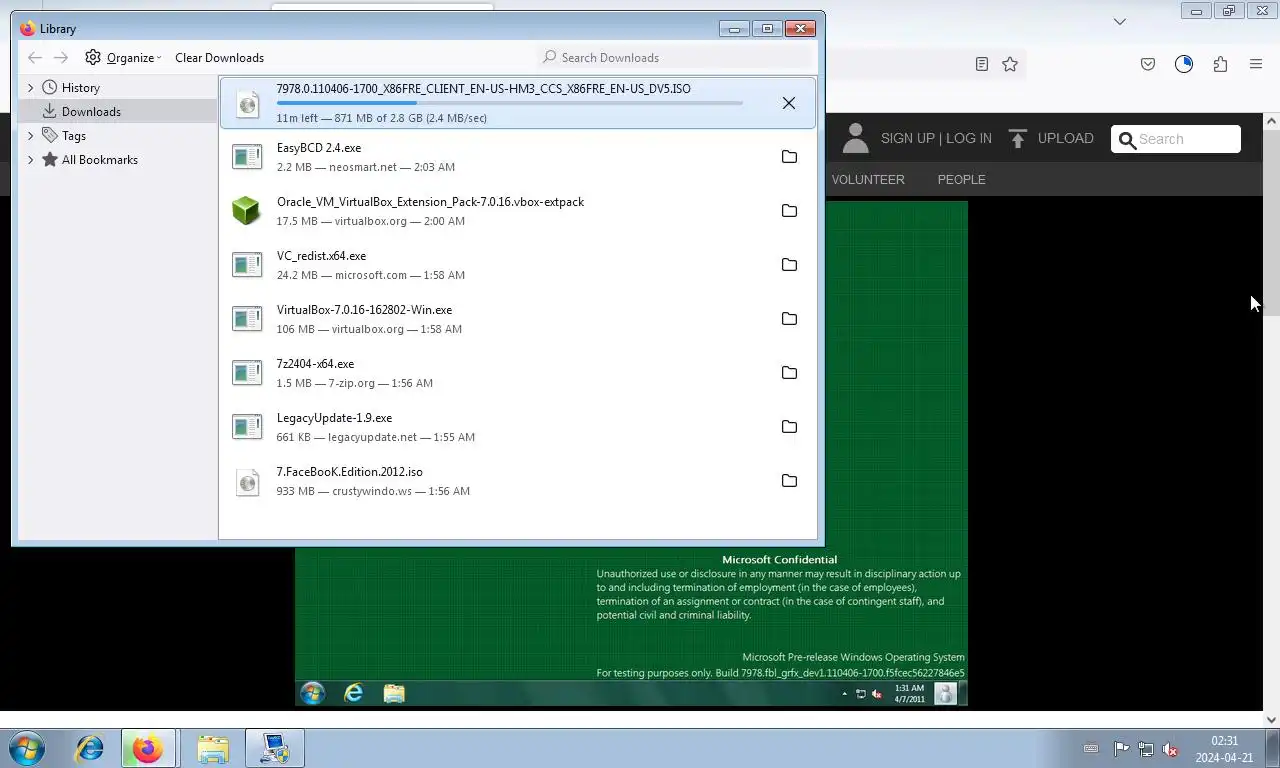The image size is (1280, 768).
Task: Select the VirtualBox-7.0.16-162802-Win.exe entry
Action: pos(517,319)
